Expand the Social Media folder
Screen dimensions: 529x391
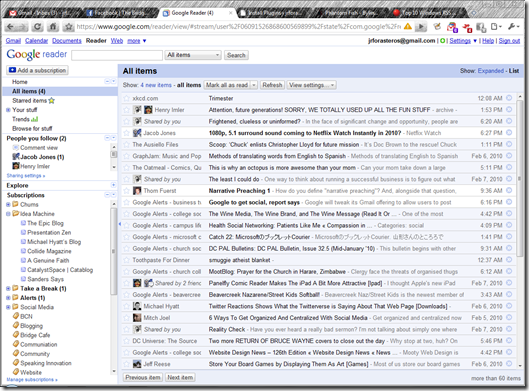click(x=8, y=307)
